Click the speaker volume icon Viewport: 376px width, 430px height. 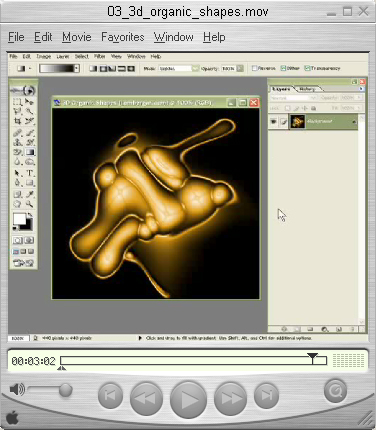[17, 389]
